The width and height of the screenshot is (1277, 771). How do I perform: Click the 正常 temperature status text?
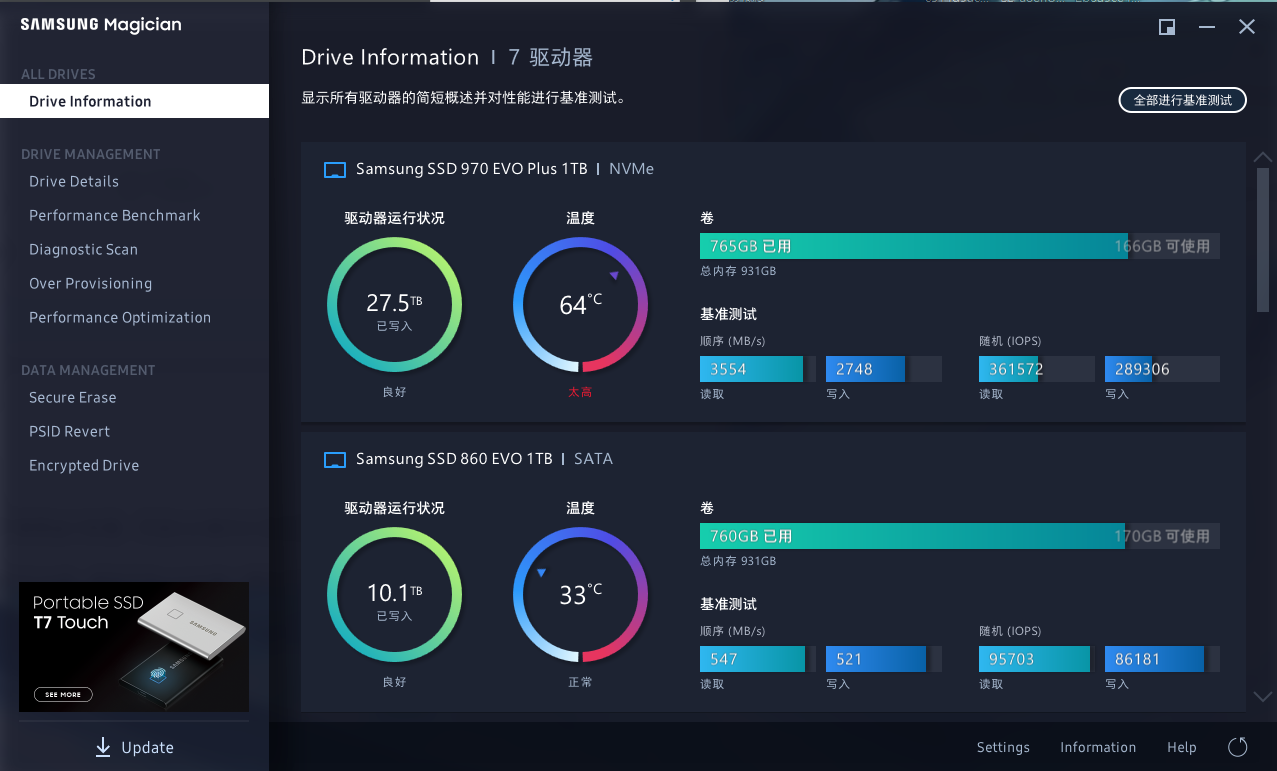tap(580, 683)
